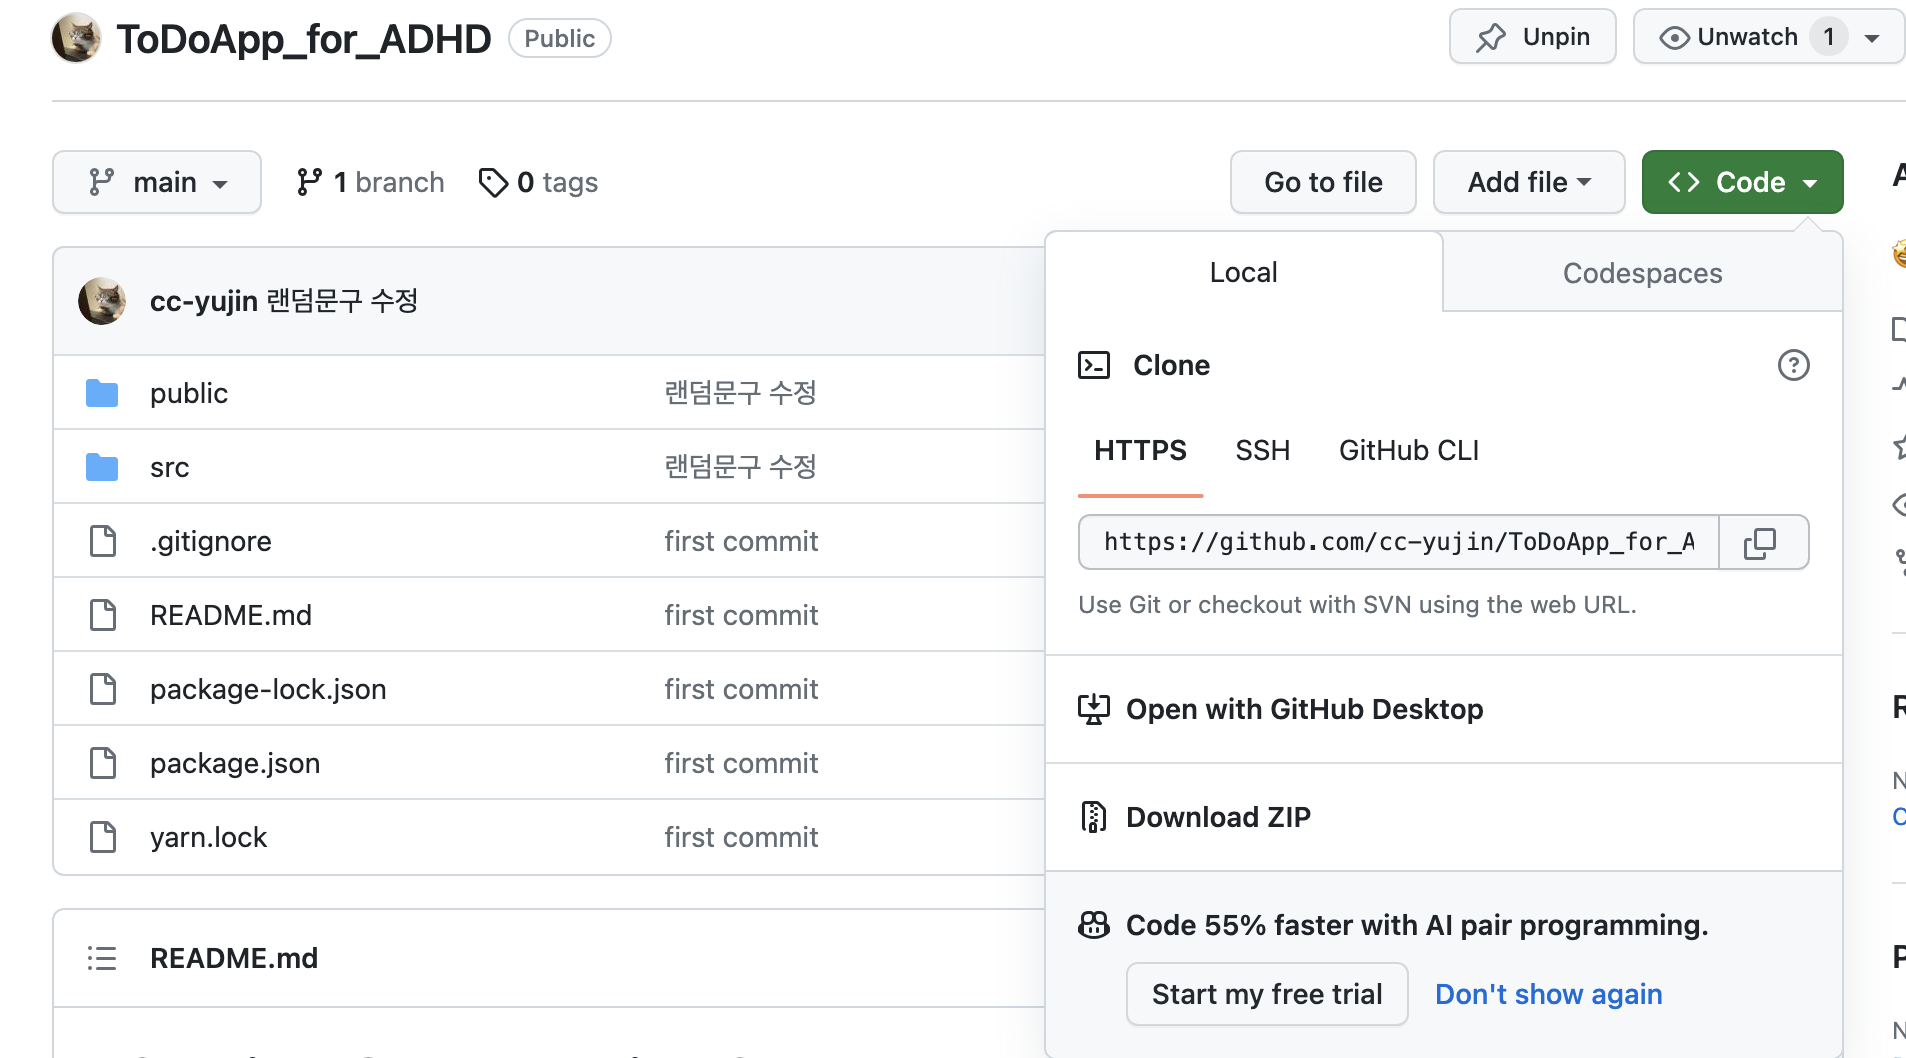The height and width of the screenshot is (1058, 1906).
Task: Open first commit message for .gitignore
Action: click(x=741, y=541)
